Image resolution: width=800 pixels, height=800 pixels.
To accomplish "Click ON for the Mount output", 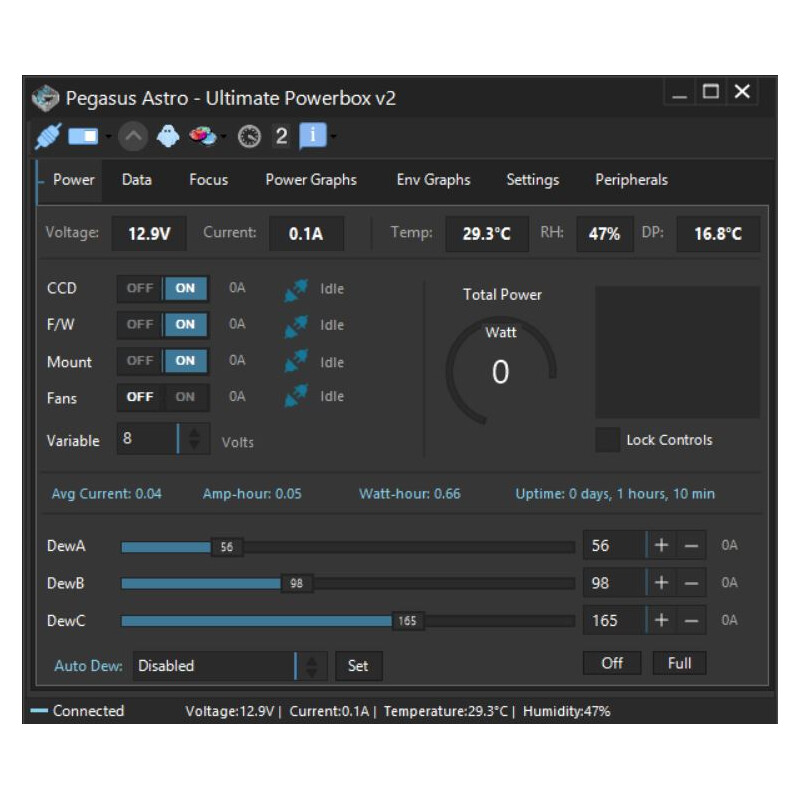I will pos(185,361).
